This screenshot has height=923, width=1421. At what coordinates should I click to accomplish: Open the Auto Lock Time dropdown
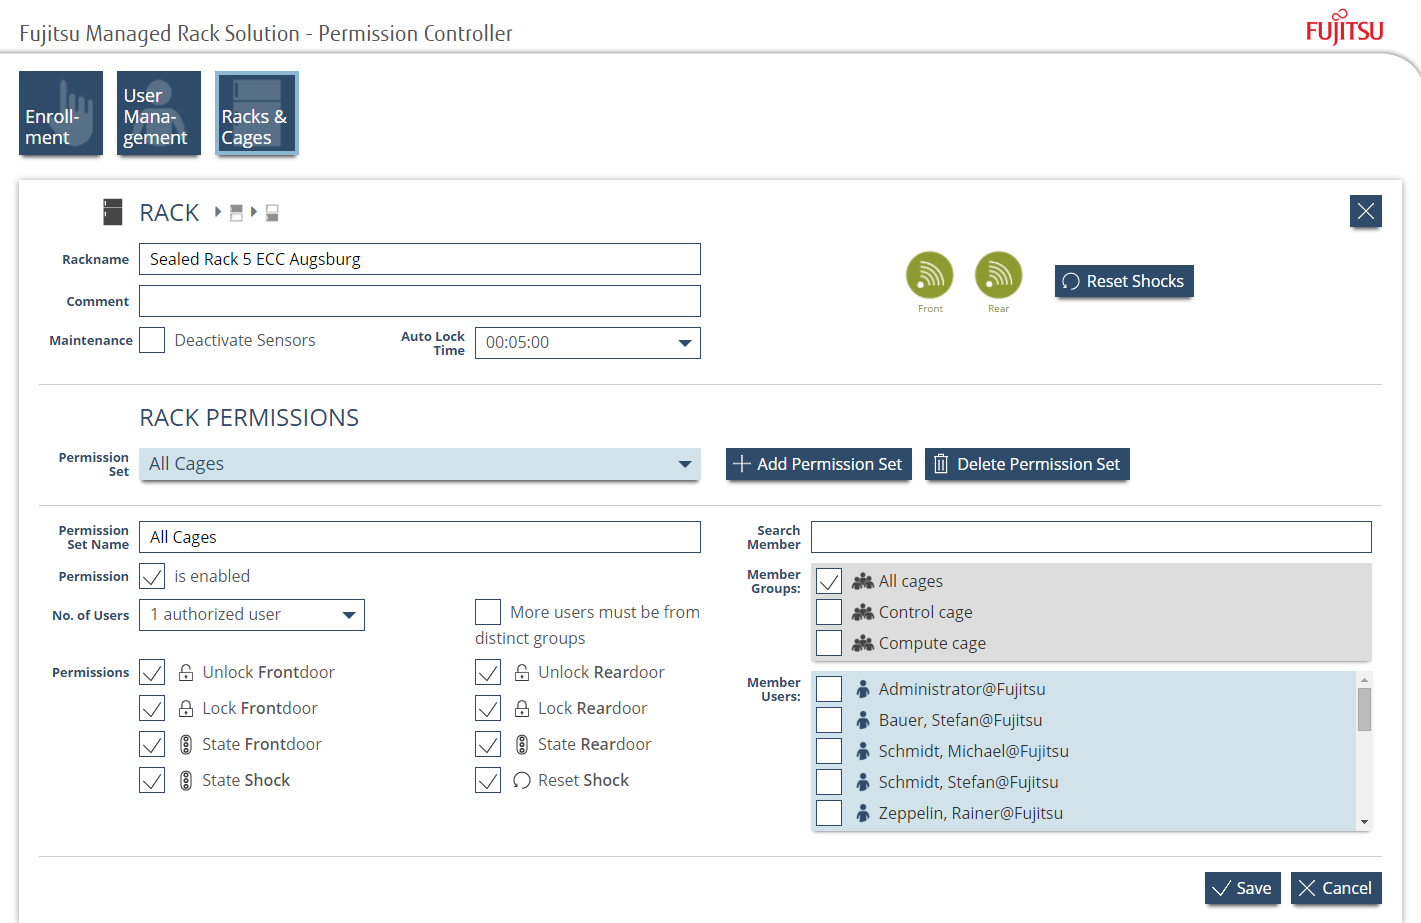coord(588,343)
